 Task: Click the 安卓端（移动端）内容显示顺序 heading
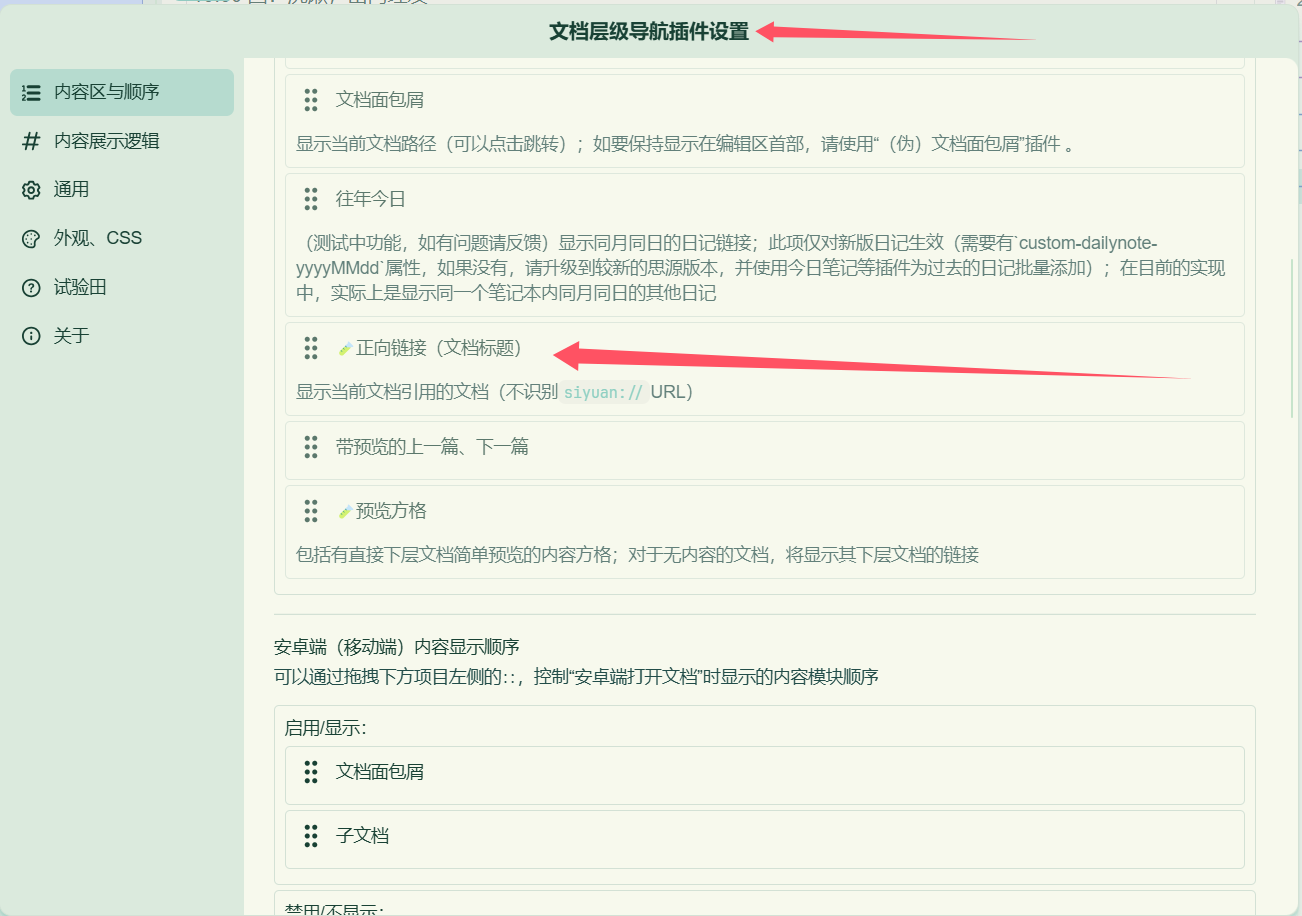coord(397,646)
